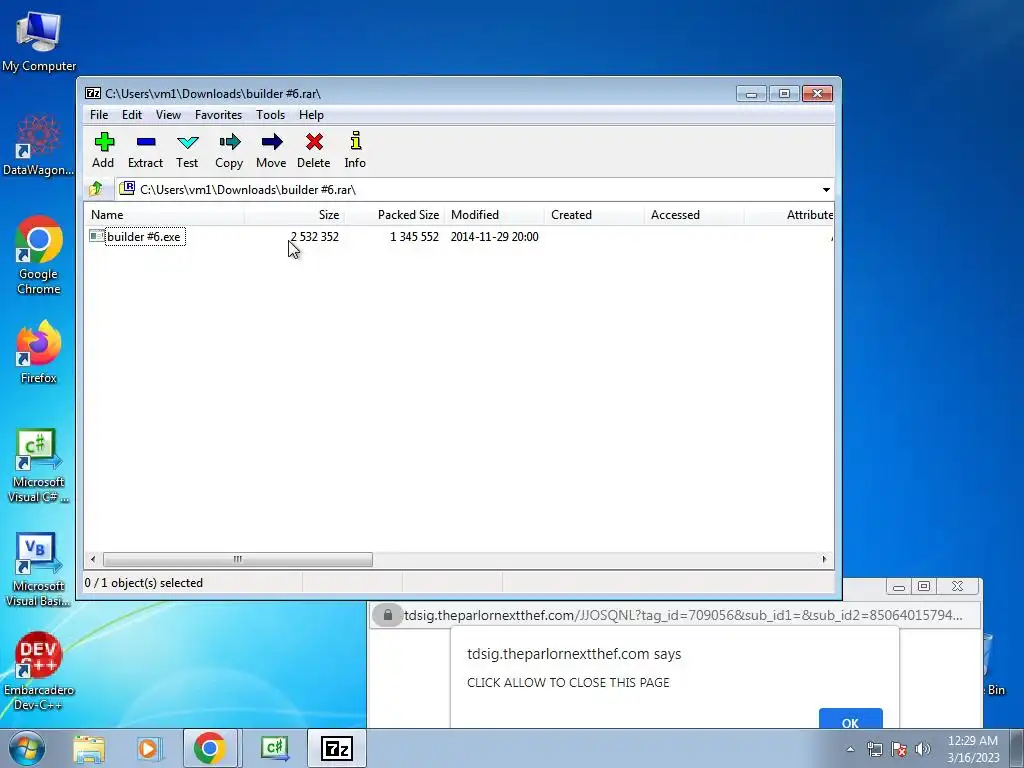The height and width of the screenshot is (768, 1024).
Task: Click the volume speaker tray icon
Action: [x=923, y=749]
